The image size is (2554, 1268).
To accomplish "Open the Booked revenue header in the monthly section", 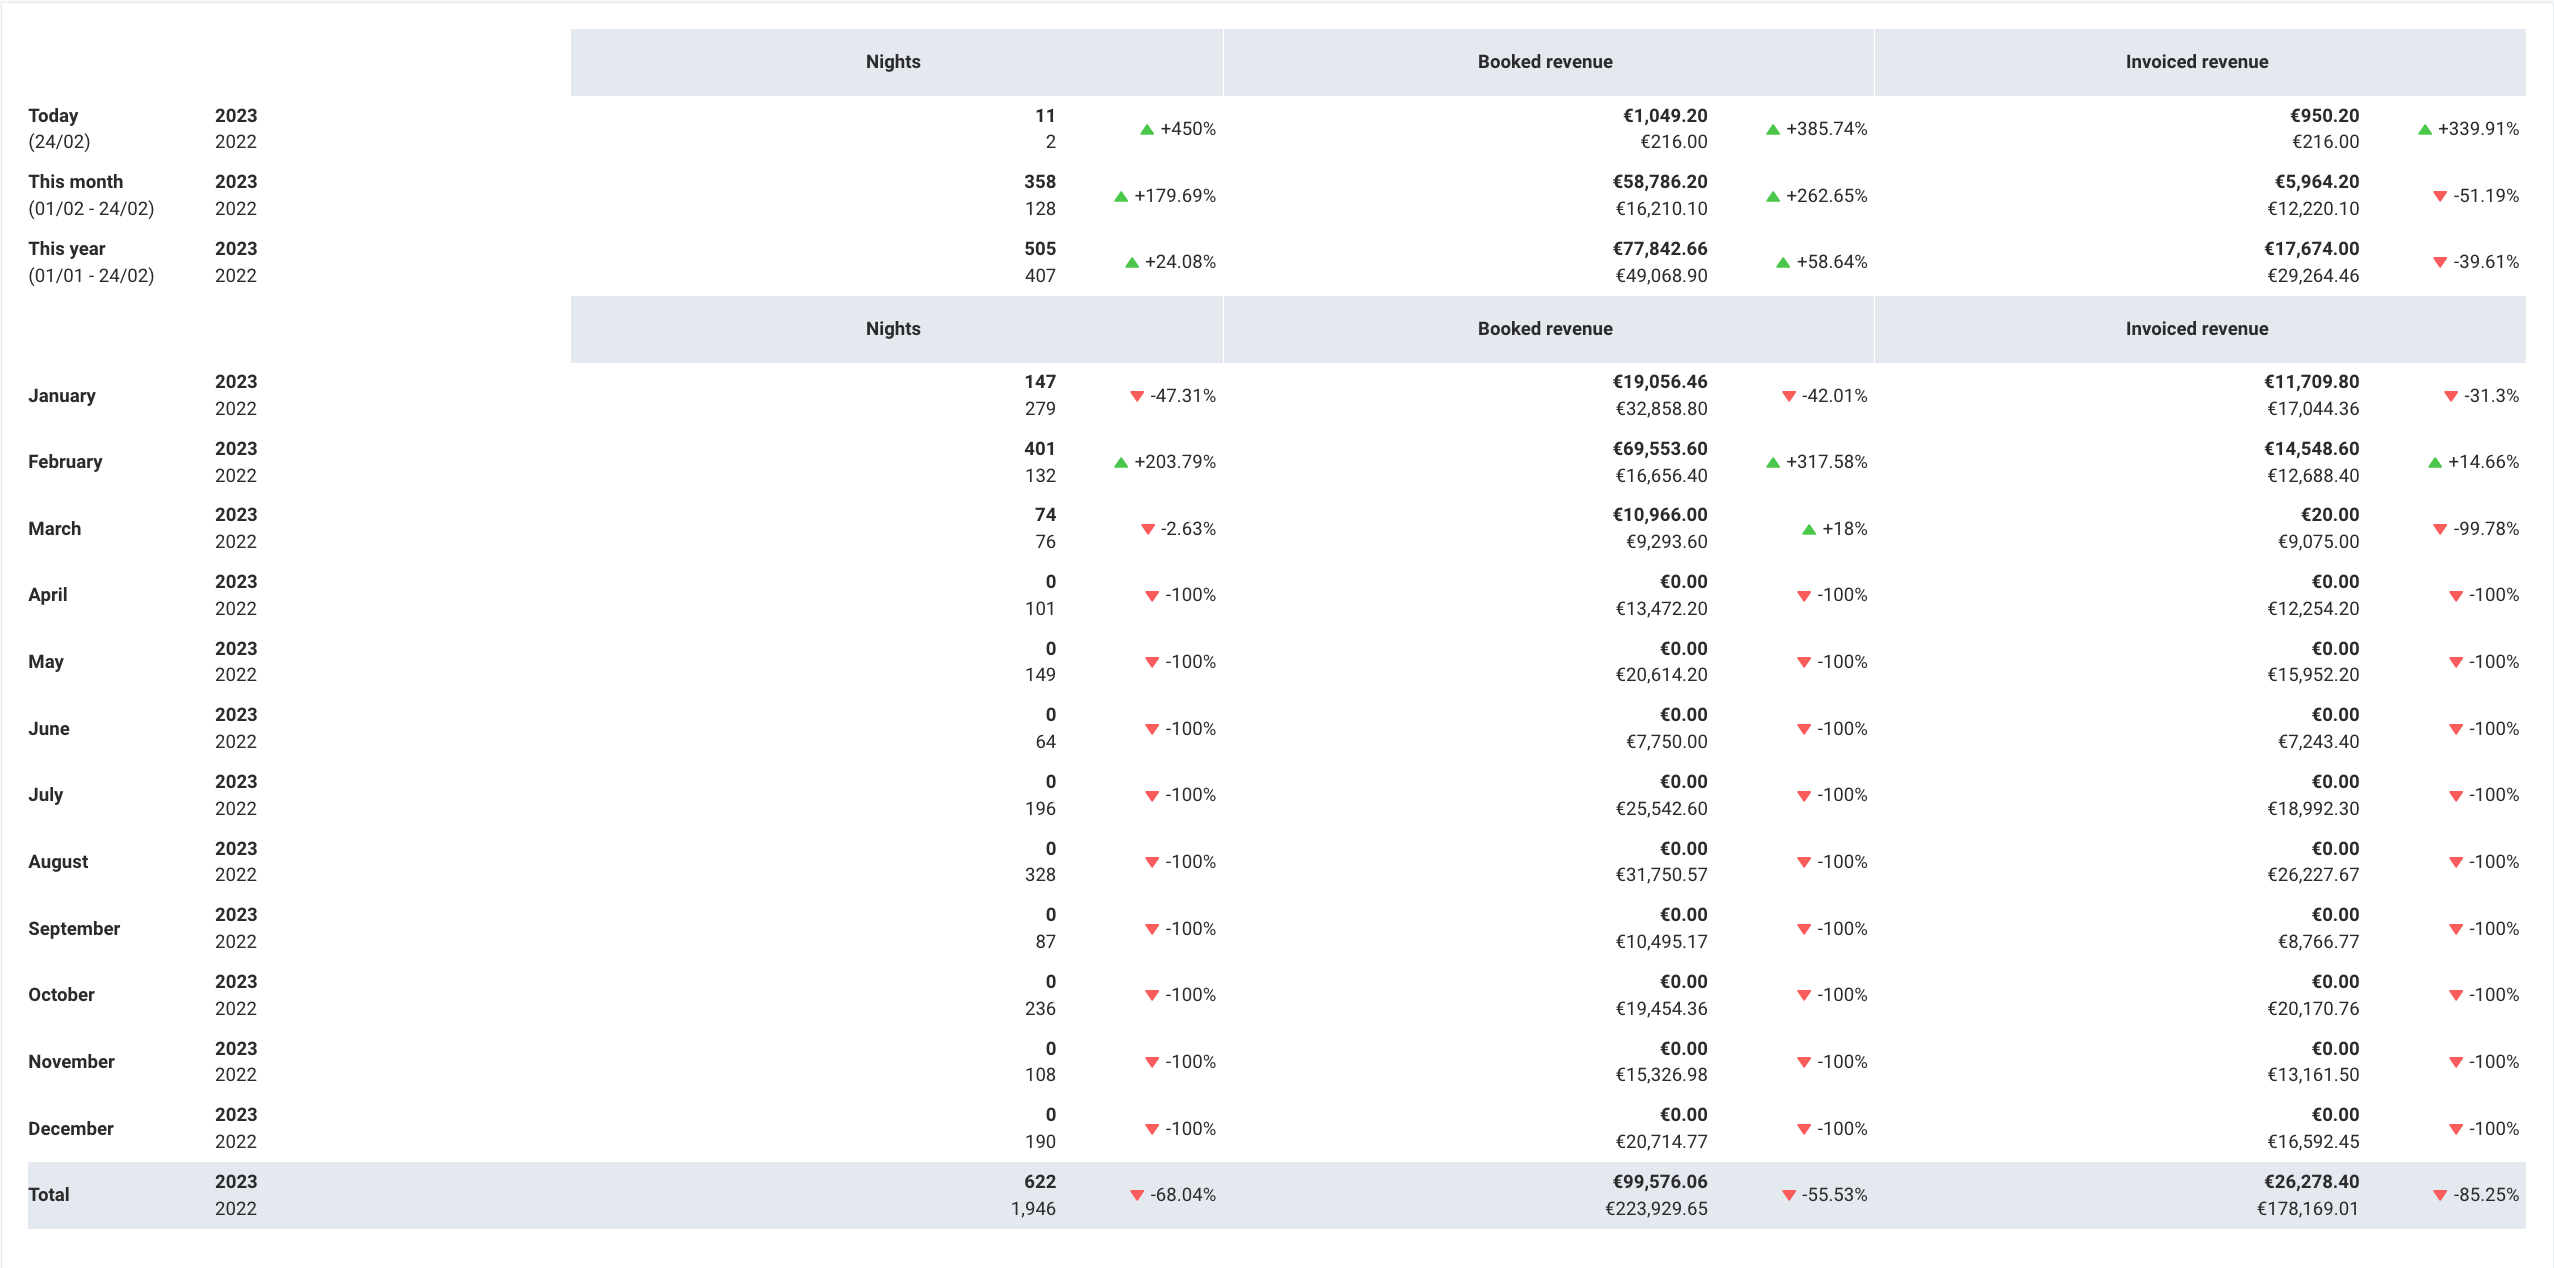I will (1544, 328).
